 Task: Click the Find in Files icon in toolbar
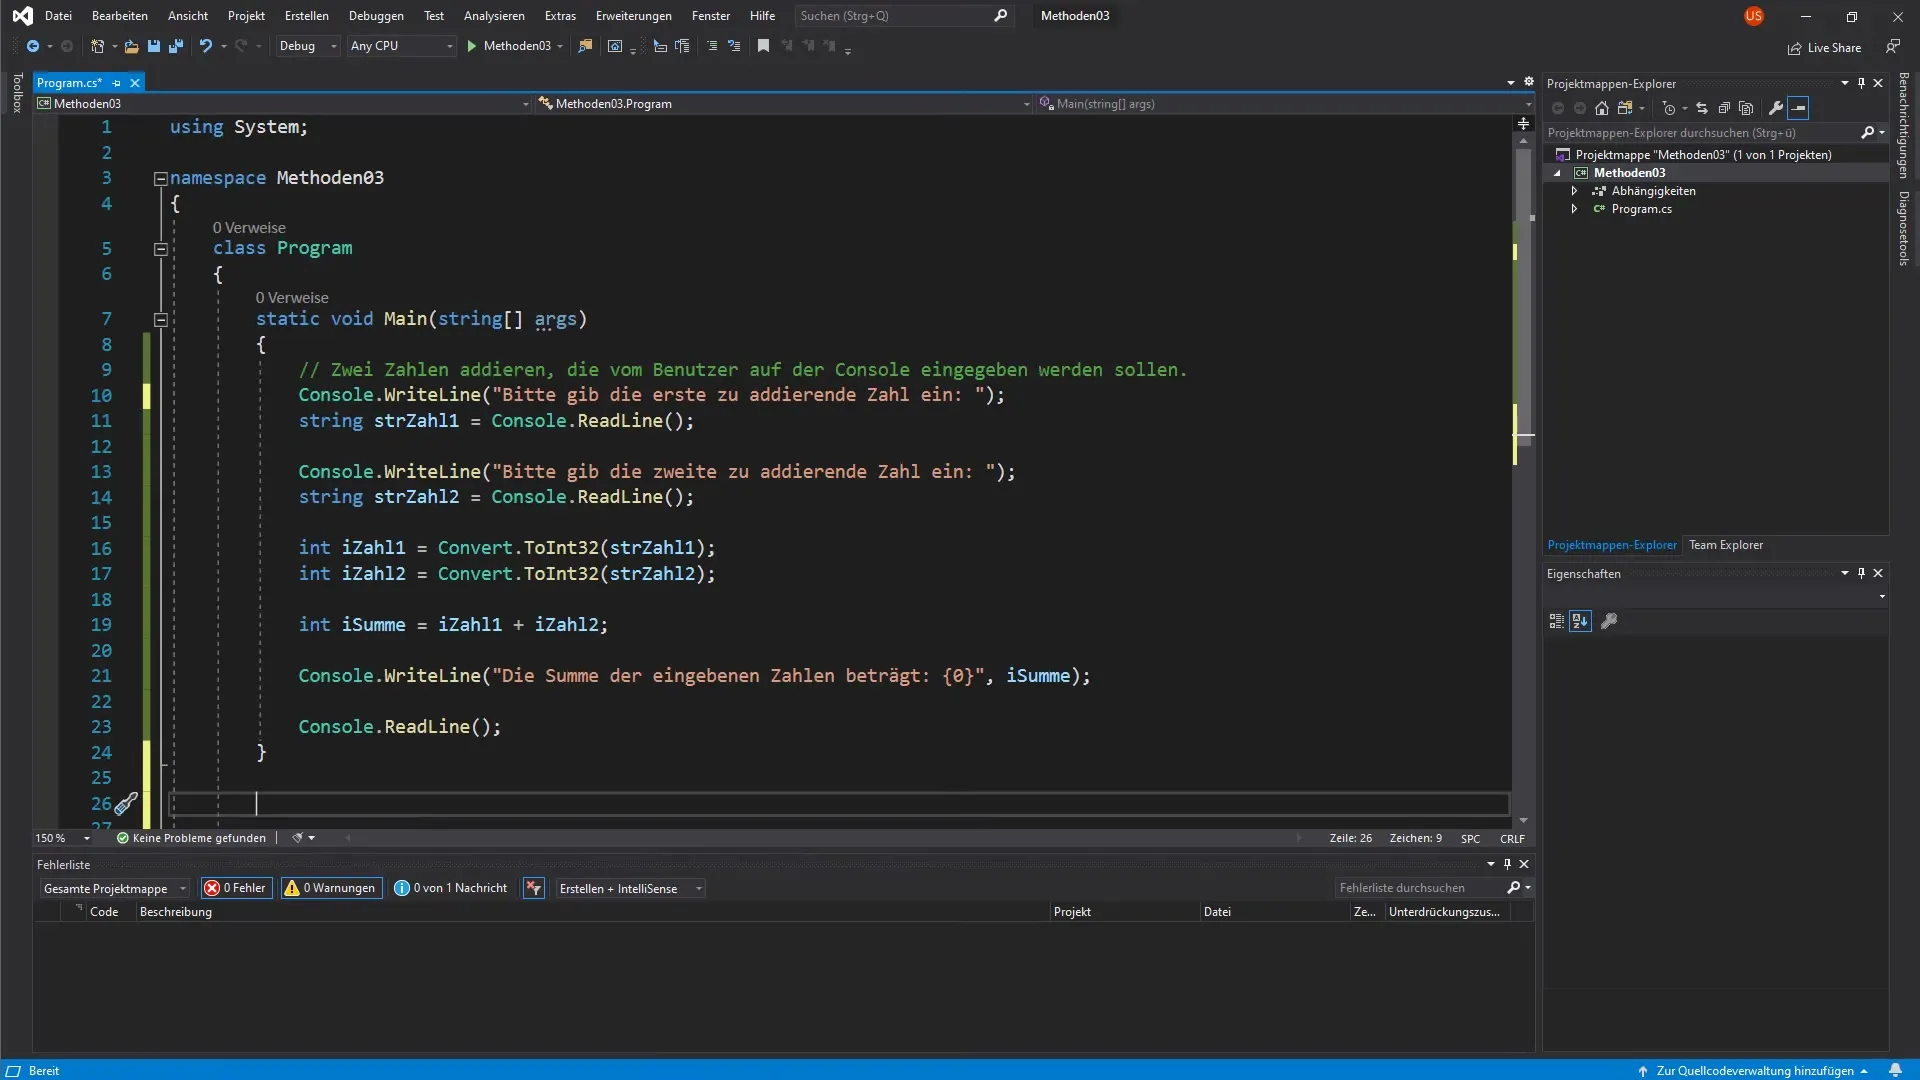coord(586,46)
